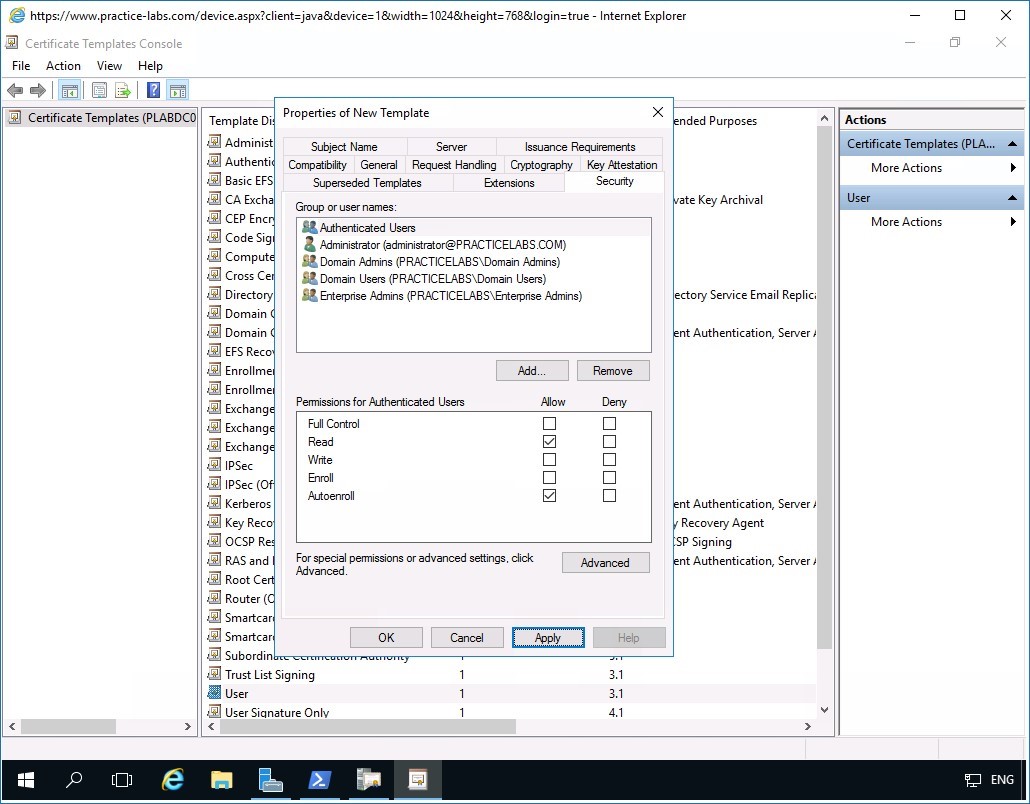This screenshot has width=1030, height=804.
Task: Click the Domain Admins group icon
Action: click(309, 261)
